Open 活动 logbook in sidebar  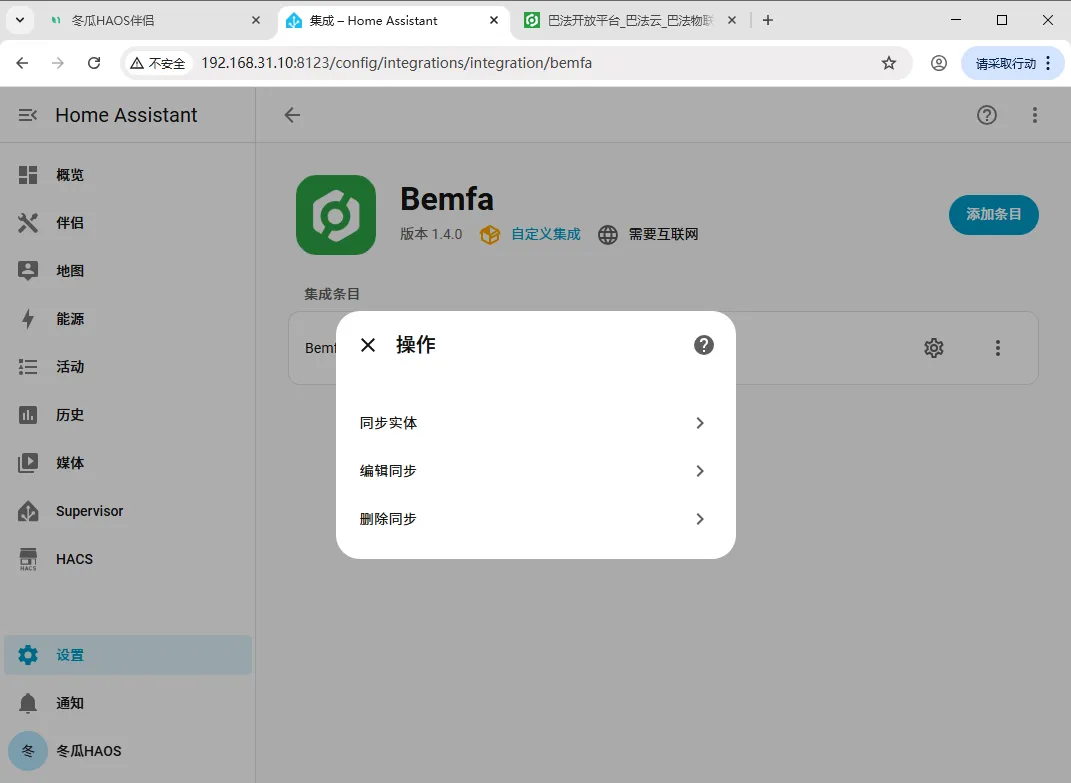pyautogui.click(x=128, y=367)
